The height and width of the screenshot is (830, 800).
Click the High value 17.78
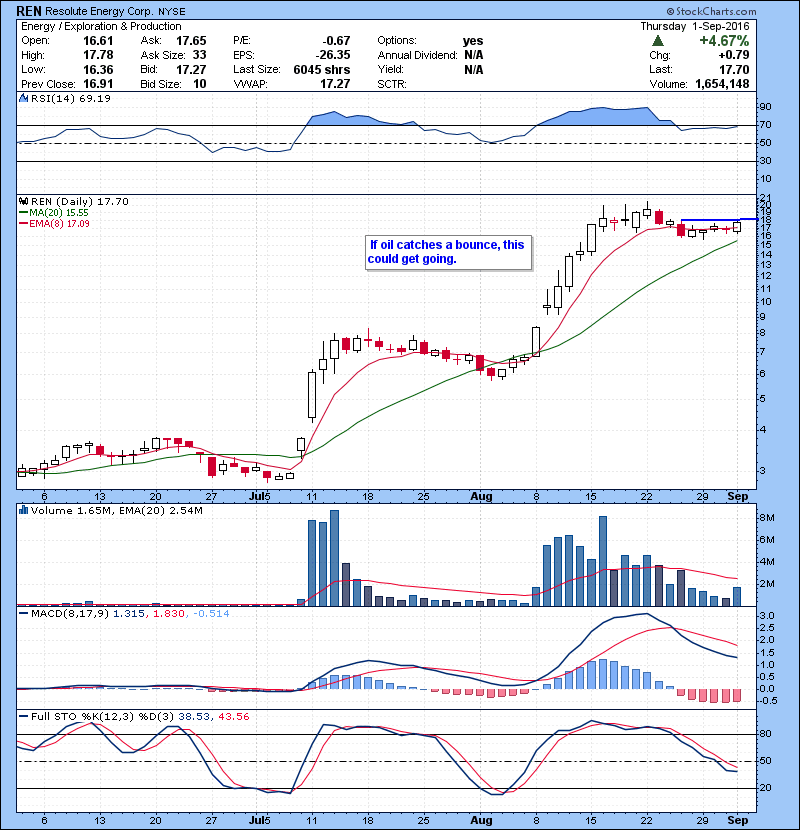click(98, 55)
